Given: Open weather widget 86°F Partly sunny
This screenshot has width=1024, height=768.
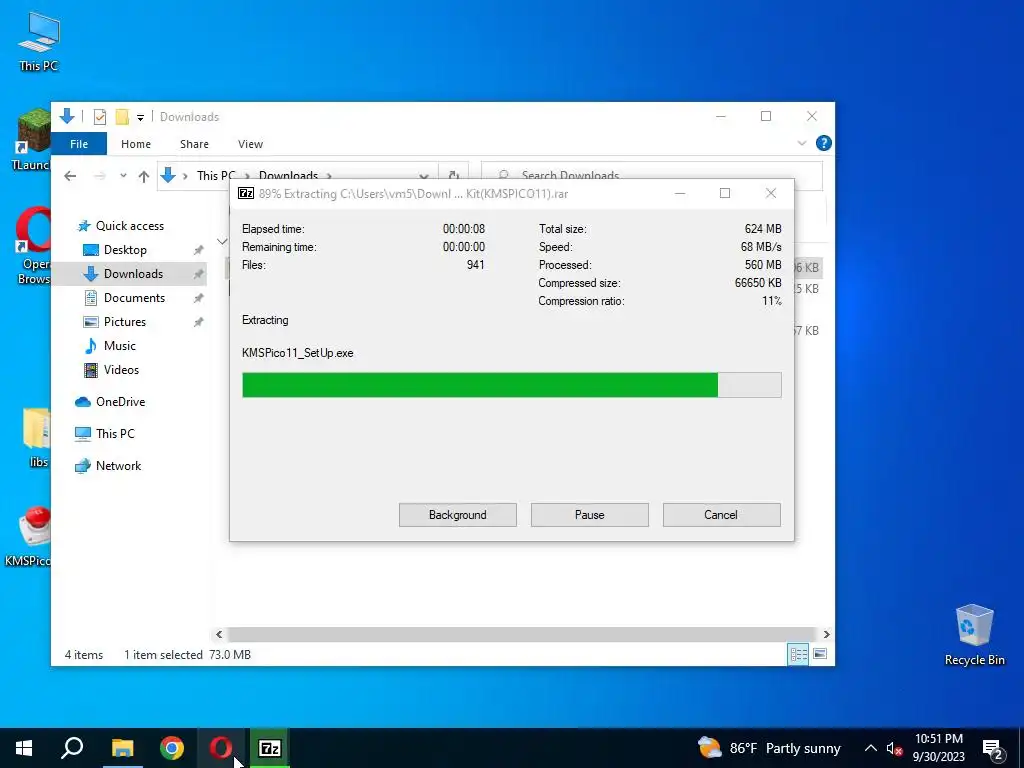Looking at the screenshot, I should pos(769,748).
